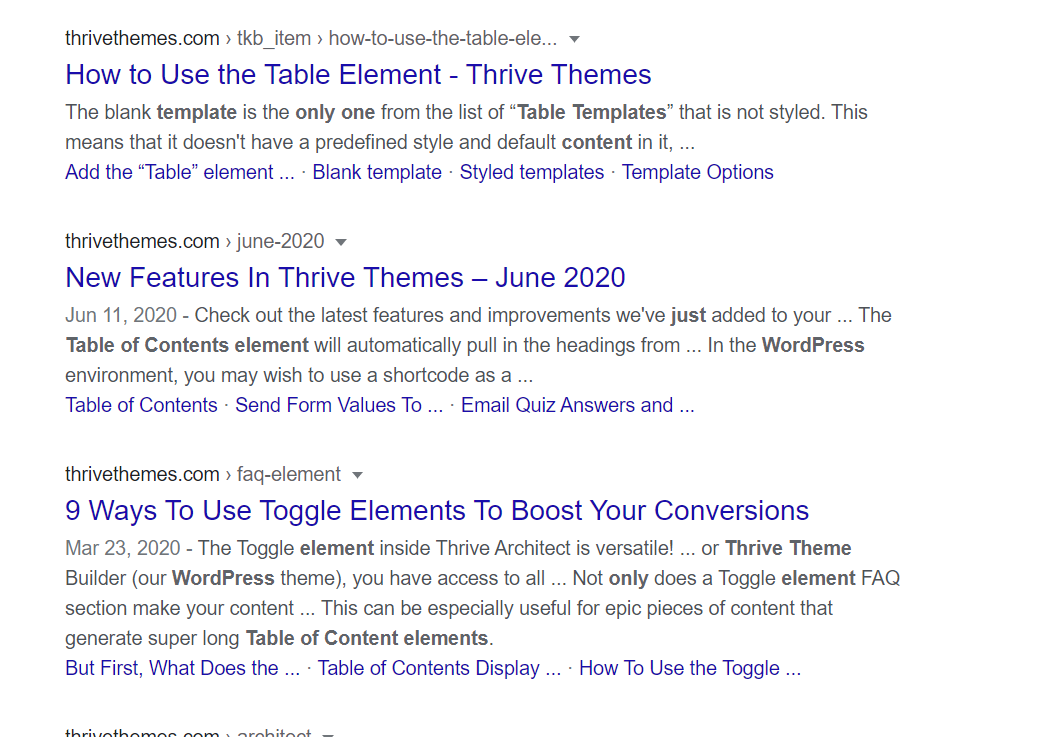
Task: Click the thrivethemes.com › faq-element breadcrumb URL
Action: (x=203, y=475)
